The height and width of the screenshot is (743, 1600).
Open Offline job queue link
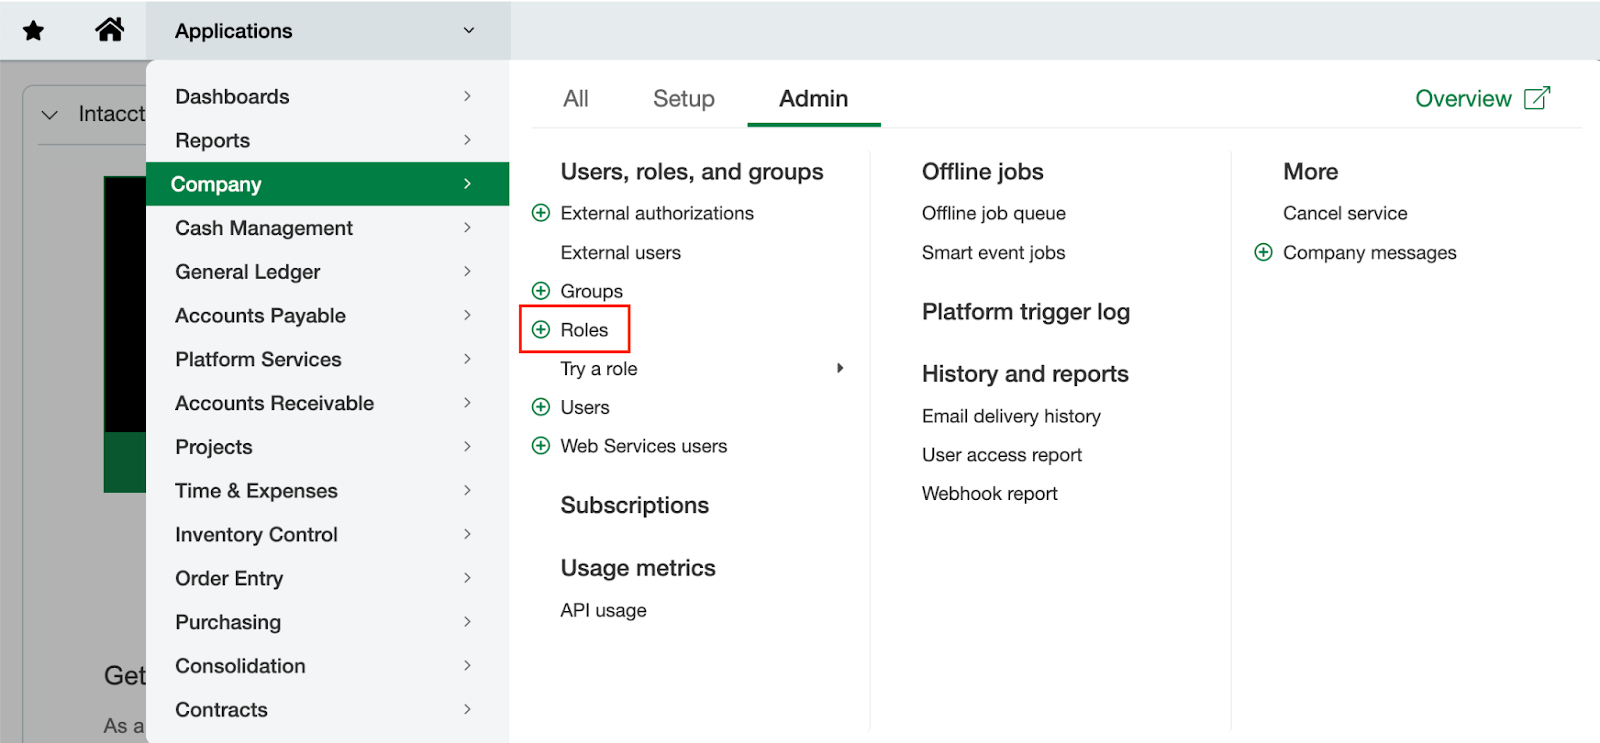(x=994, y=213)
